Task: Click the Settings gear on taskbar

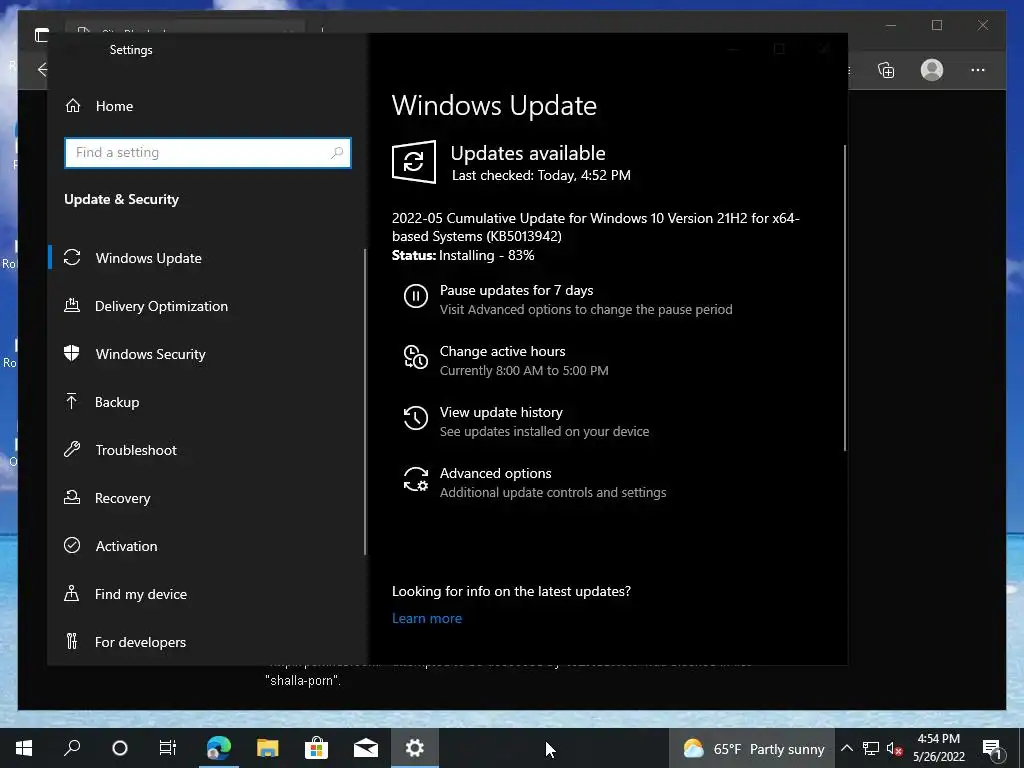Action: [415, 748]
